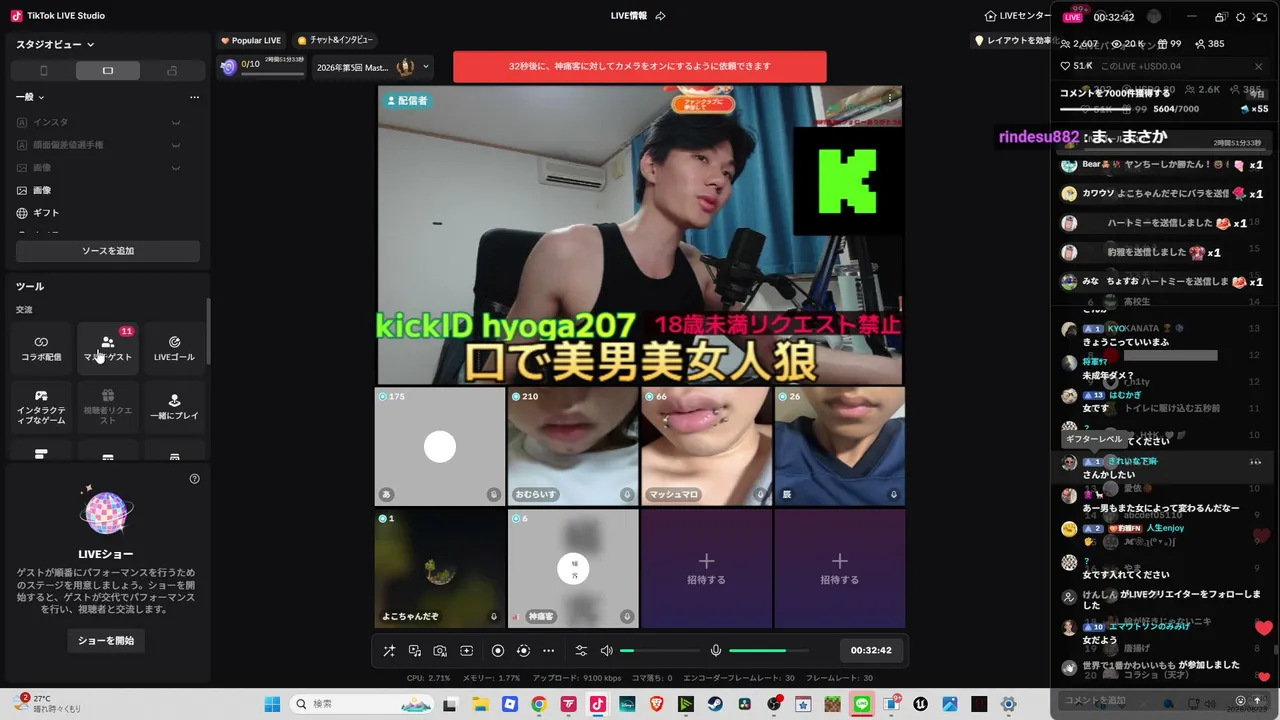Open the AI camera snapshot tool
Image resolution: width=1280 pixels, height=720 pixels.
[x=440, y=651]
